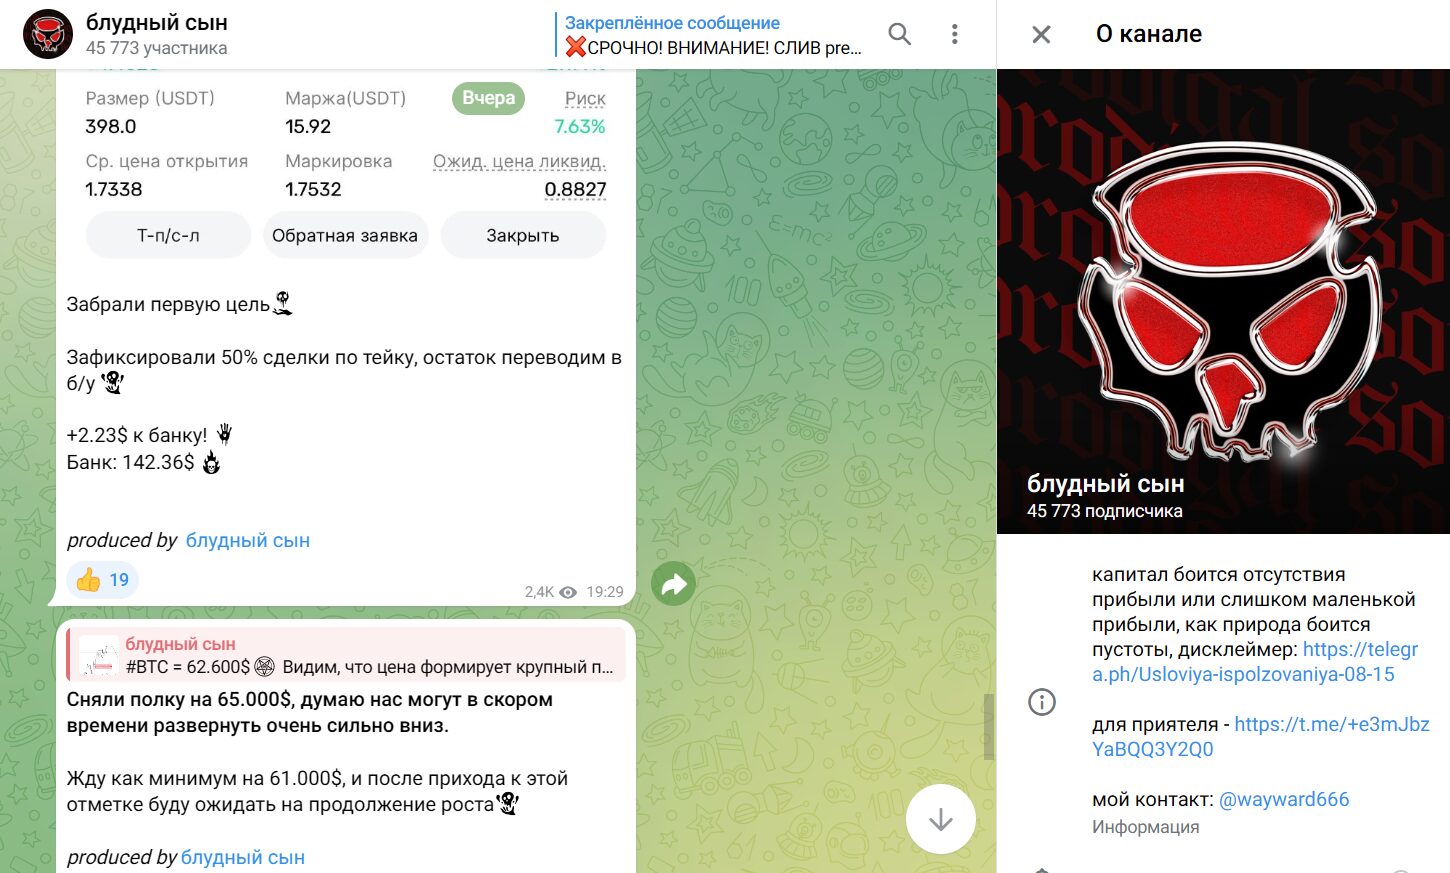Open search in the channel header
This screenshot has width=1450, height=873.
[899, 35]
